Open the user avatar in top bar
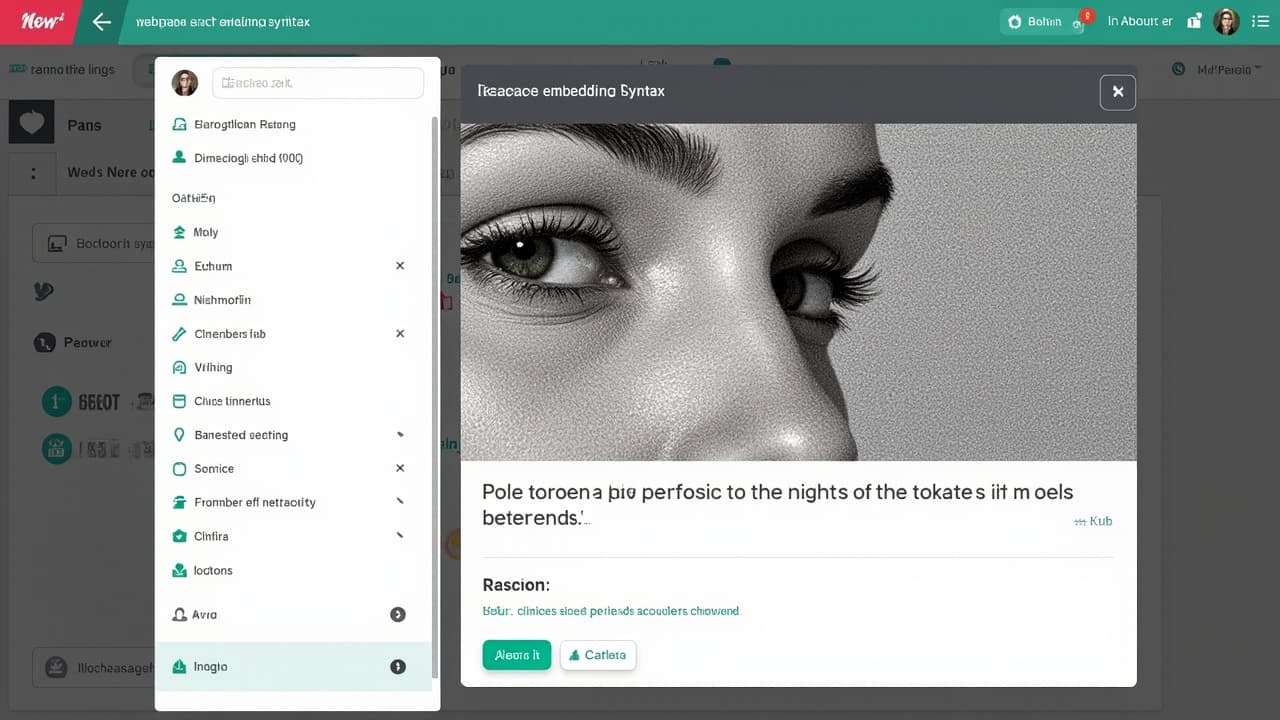 pyautogui.click(x=1226, y=21)
